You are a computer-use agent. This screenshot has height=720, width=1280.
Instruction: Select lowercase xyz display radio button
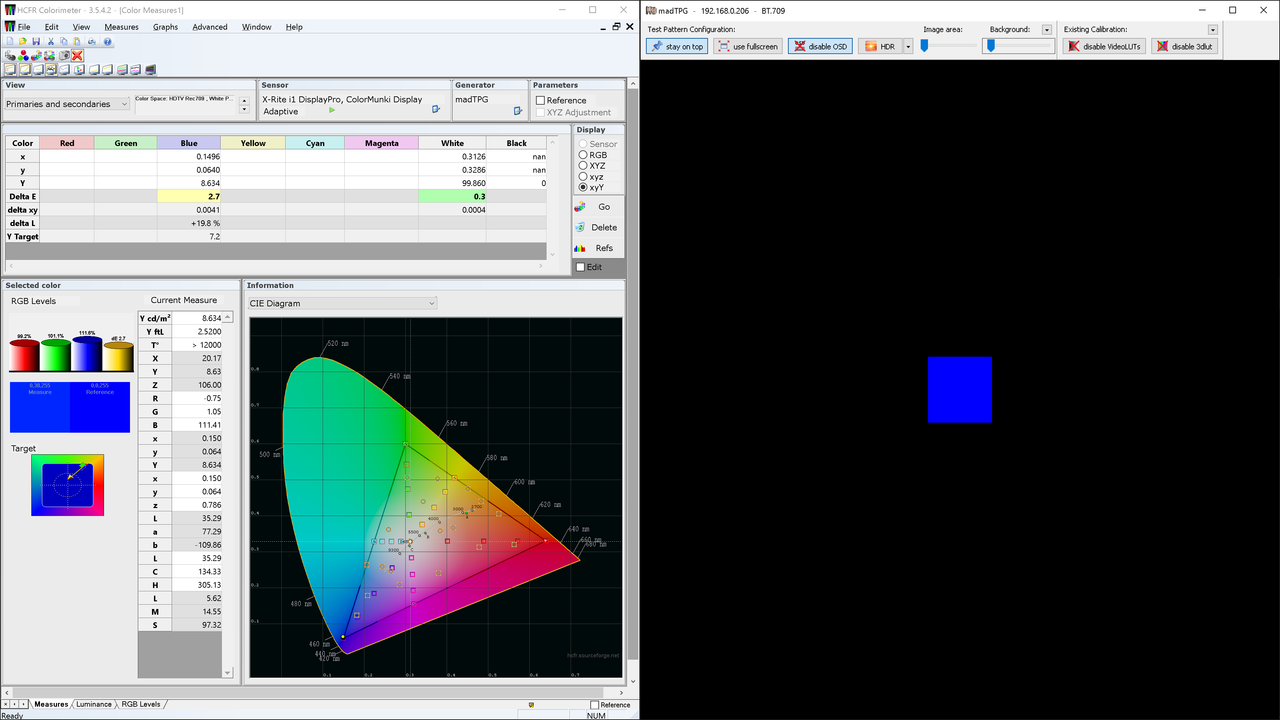coord(583,177)
